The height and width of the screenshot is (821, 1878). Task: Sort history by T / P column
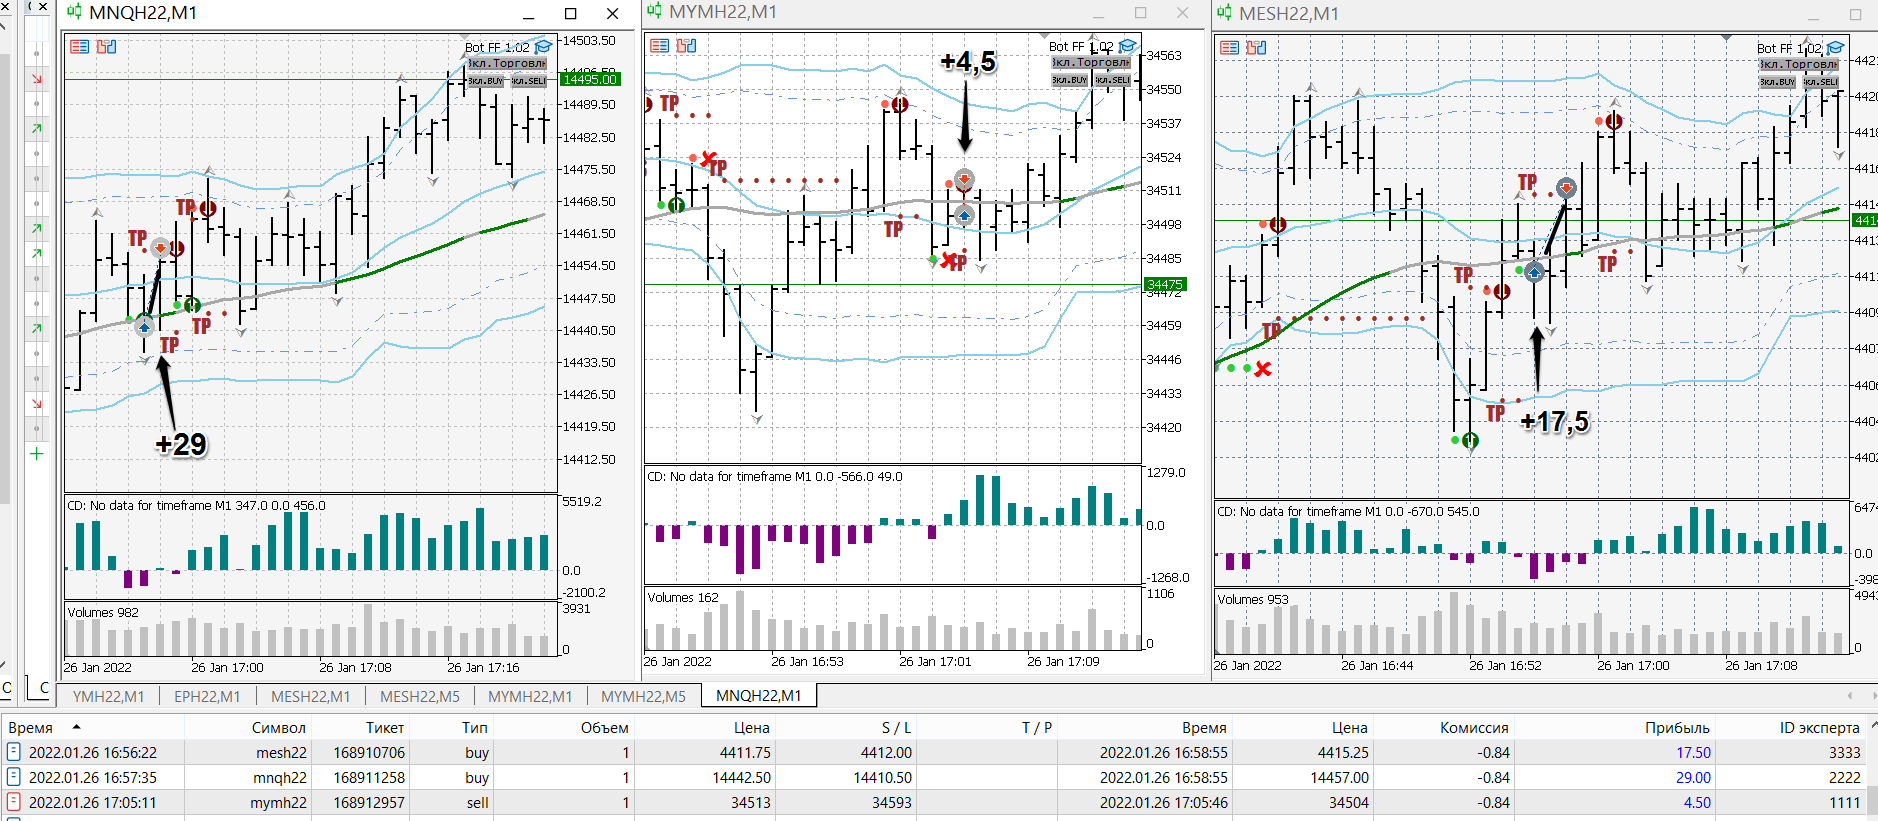[x=1037, y=728]
